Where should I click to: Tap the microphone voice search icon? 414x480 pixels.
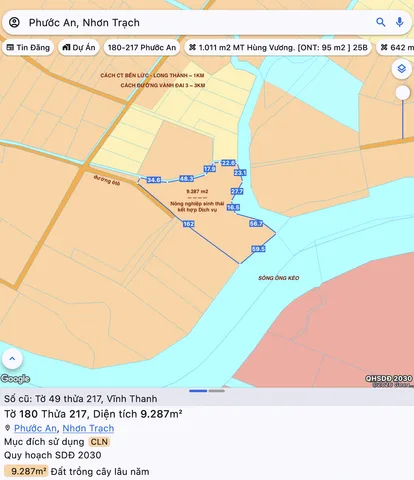(x=399, y=22)
